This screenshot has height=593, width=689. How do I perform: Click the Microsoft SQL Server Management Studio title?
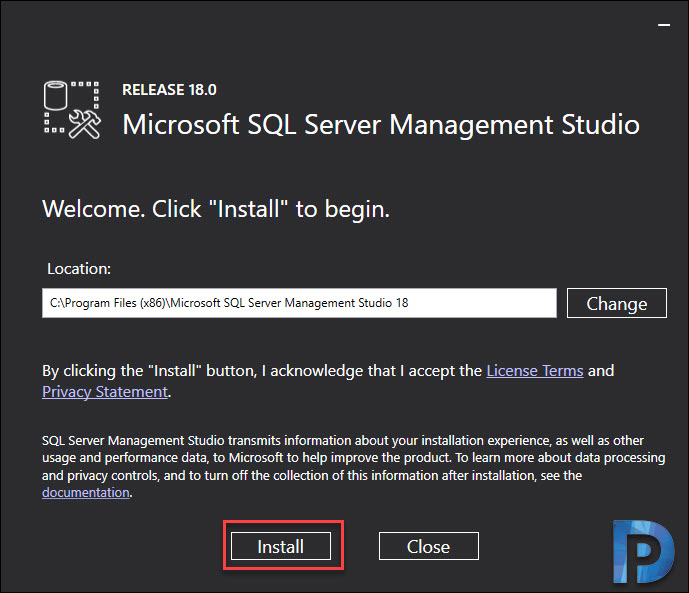(381, 125)
